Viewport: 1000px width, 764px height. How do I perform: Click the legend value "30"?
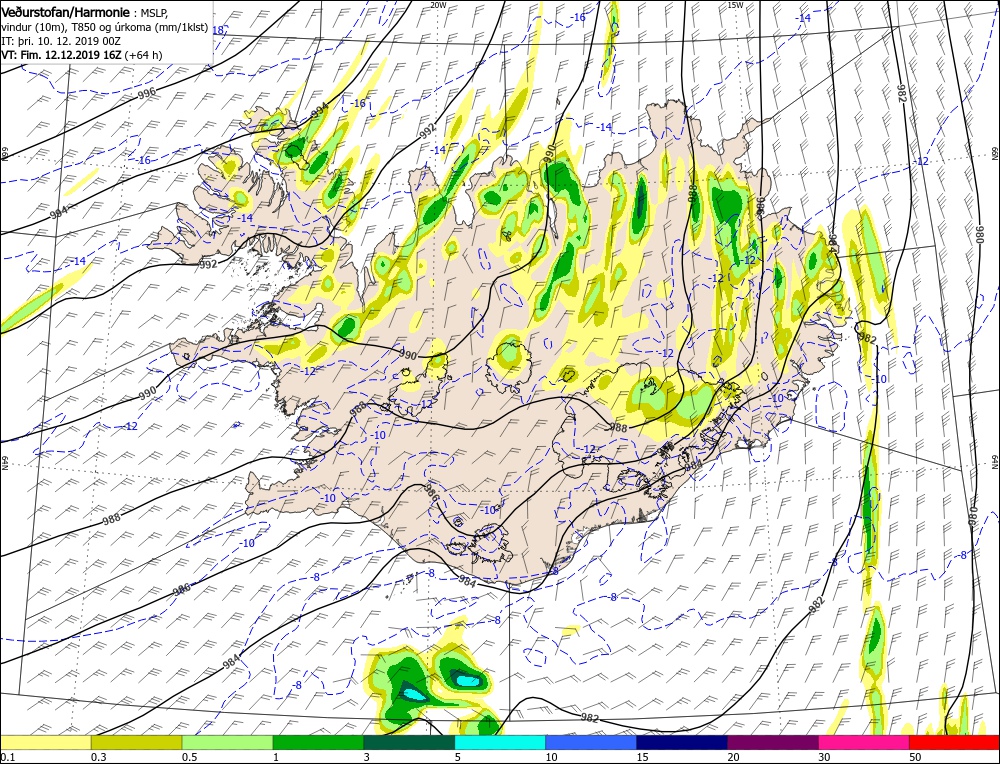click(x=825, y=757)
